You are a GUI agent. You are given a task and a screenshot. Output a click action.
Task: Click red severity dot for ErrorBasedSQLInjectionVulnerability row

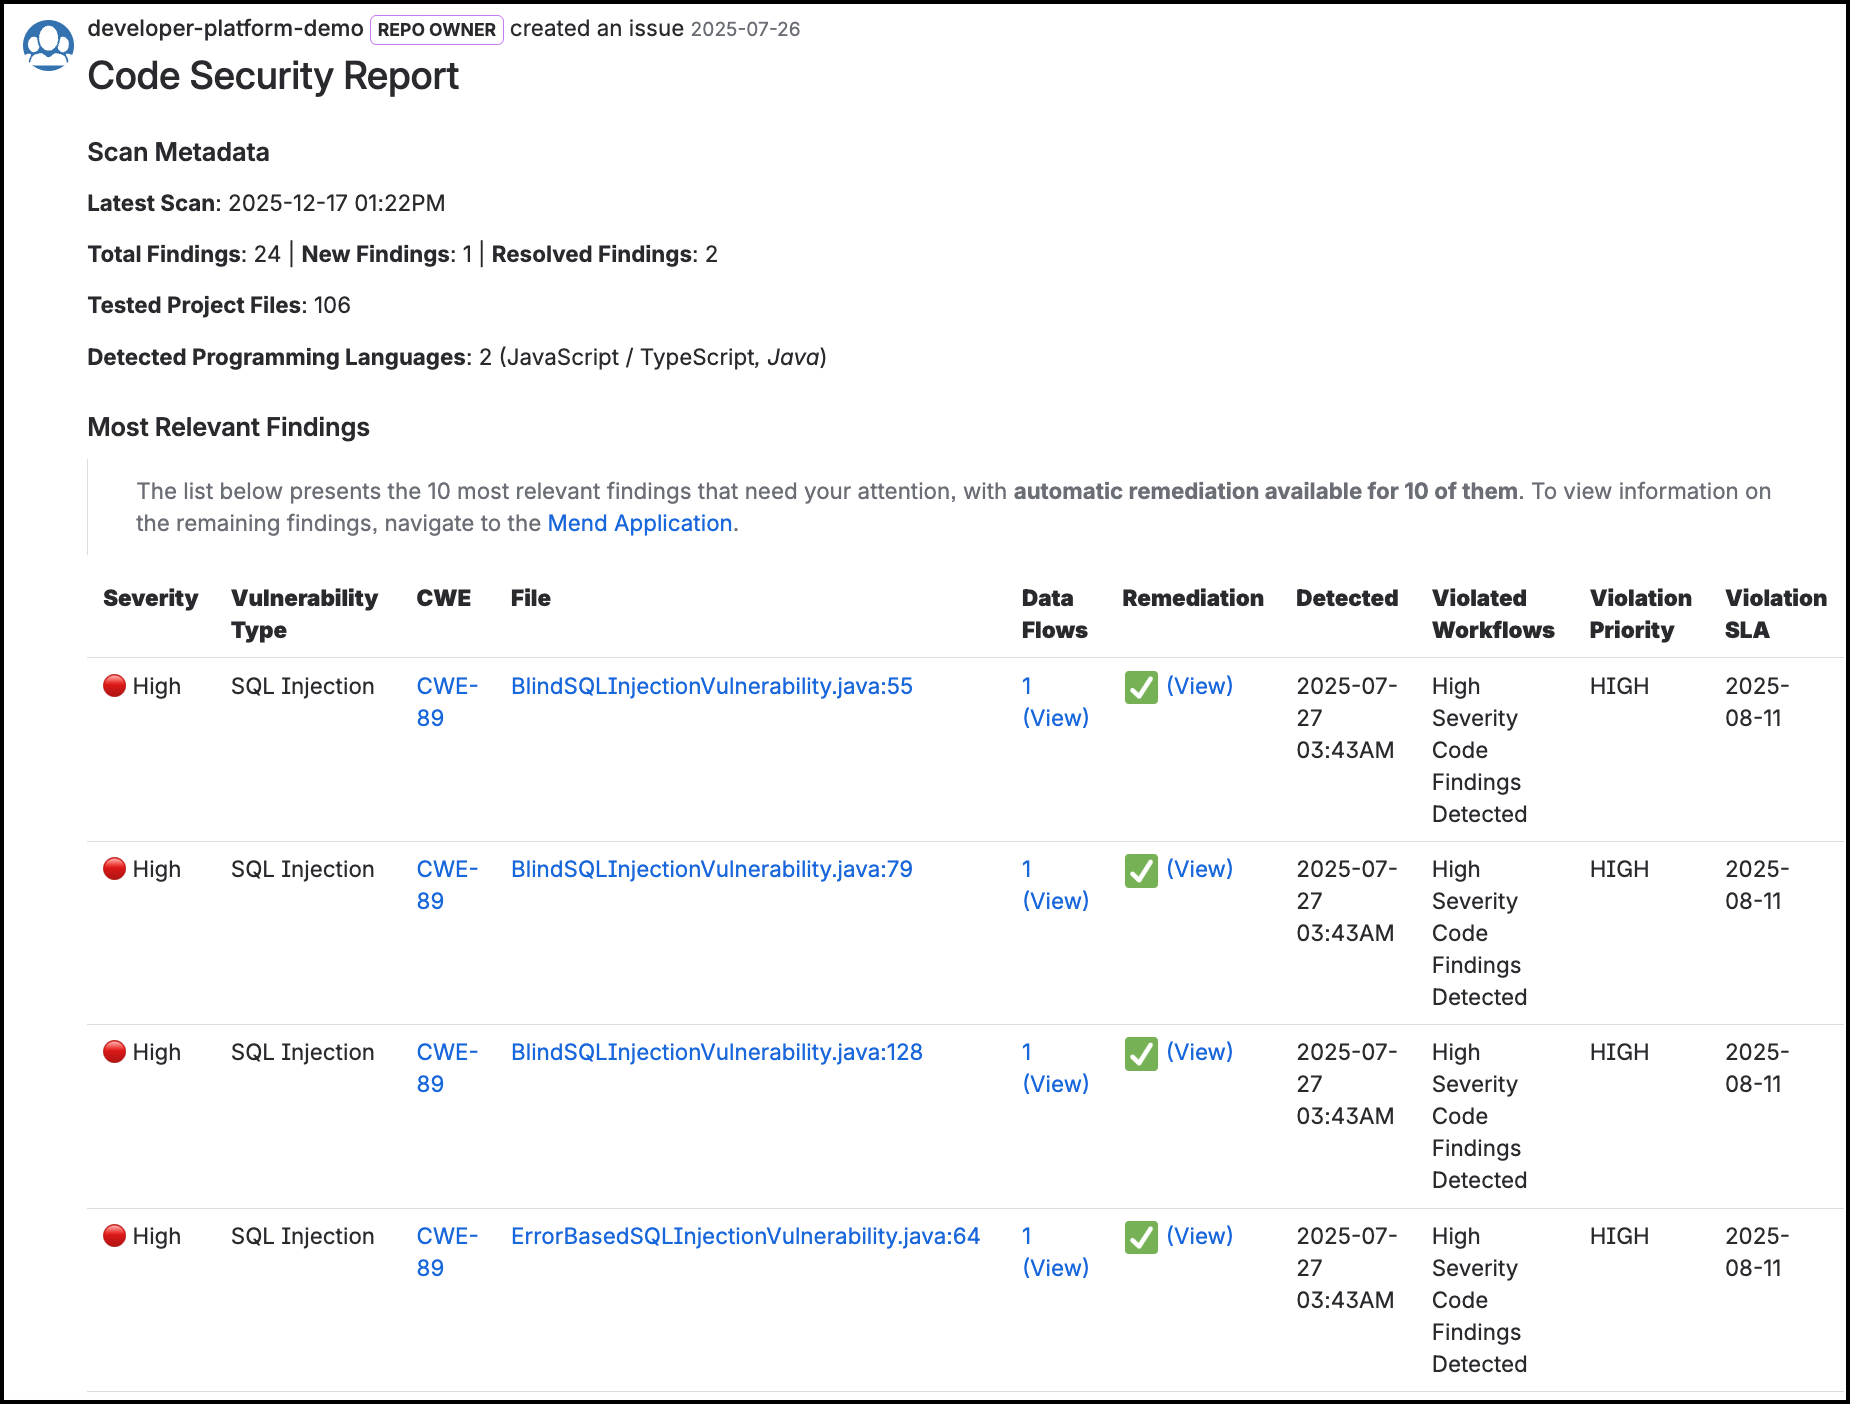pos(115,1236)
